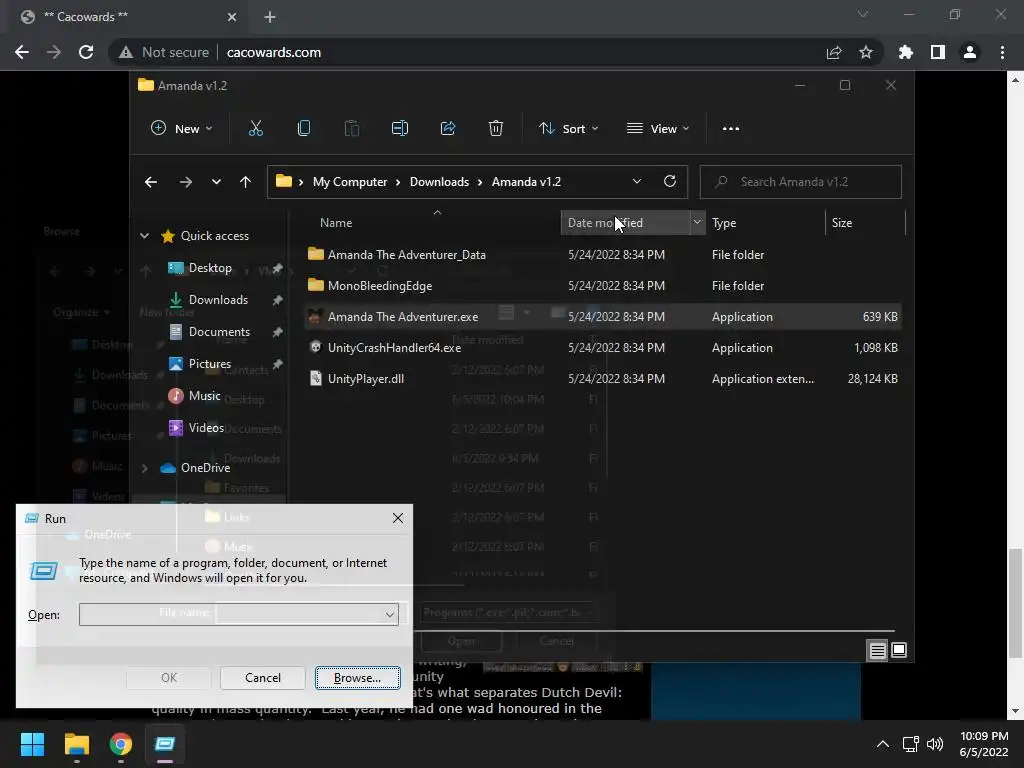Click the Browse button in Run dialog
Viewport: 1024px width, 768px height.
pyautogui.click(x=357, y=678)
